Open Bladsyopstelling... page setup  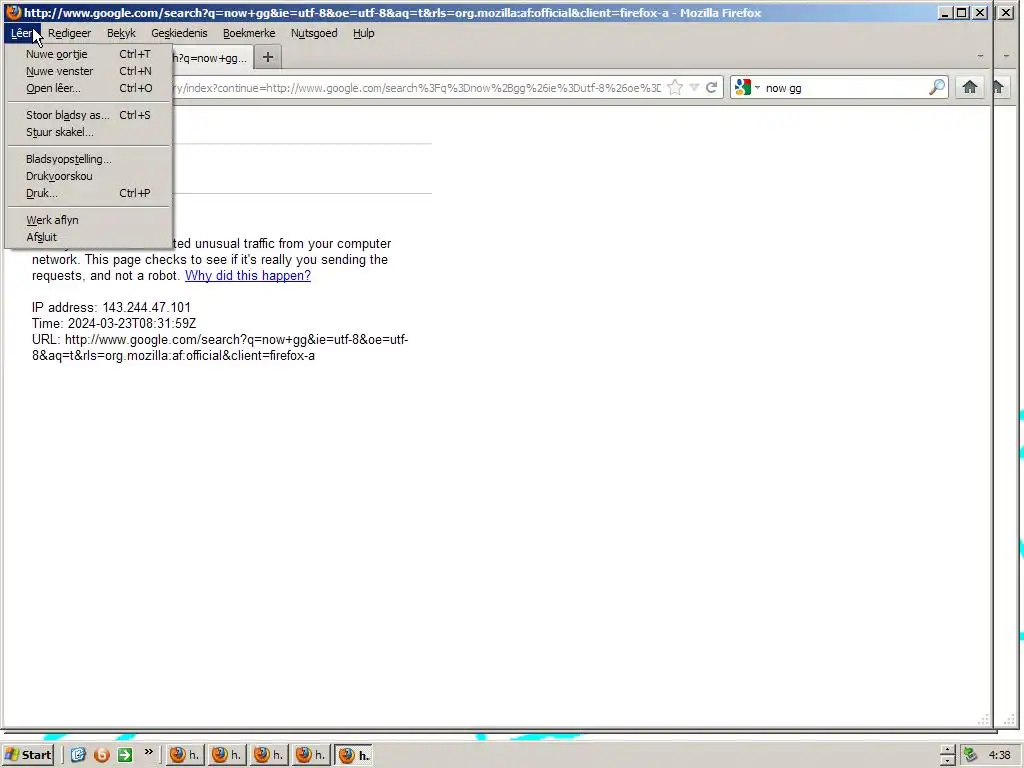click(88, 159)
